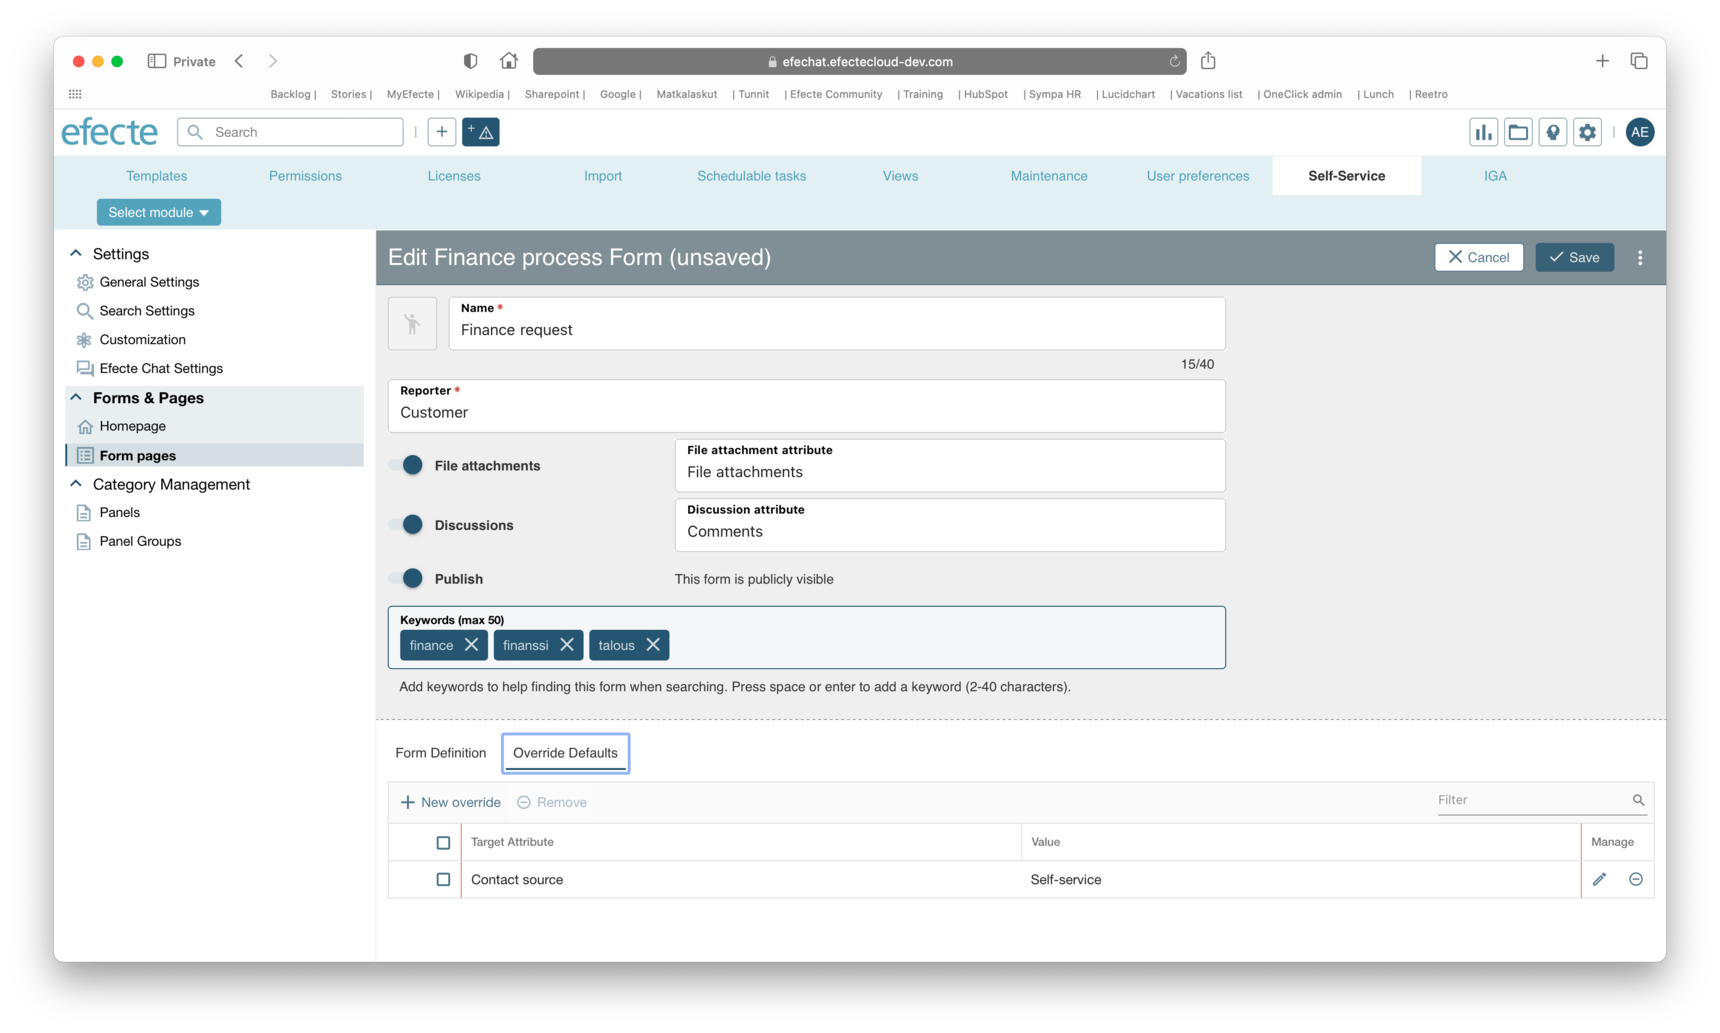The image size is (1720, 1033).
Task: Open the Select module dropdown
Action: pos(158,212)
